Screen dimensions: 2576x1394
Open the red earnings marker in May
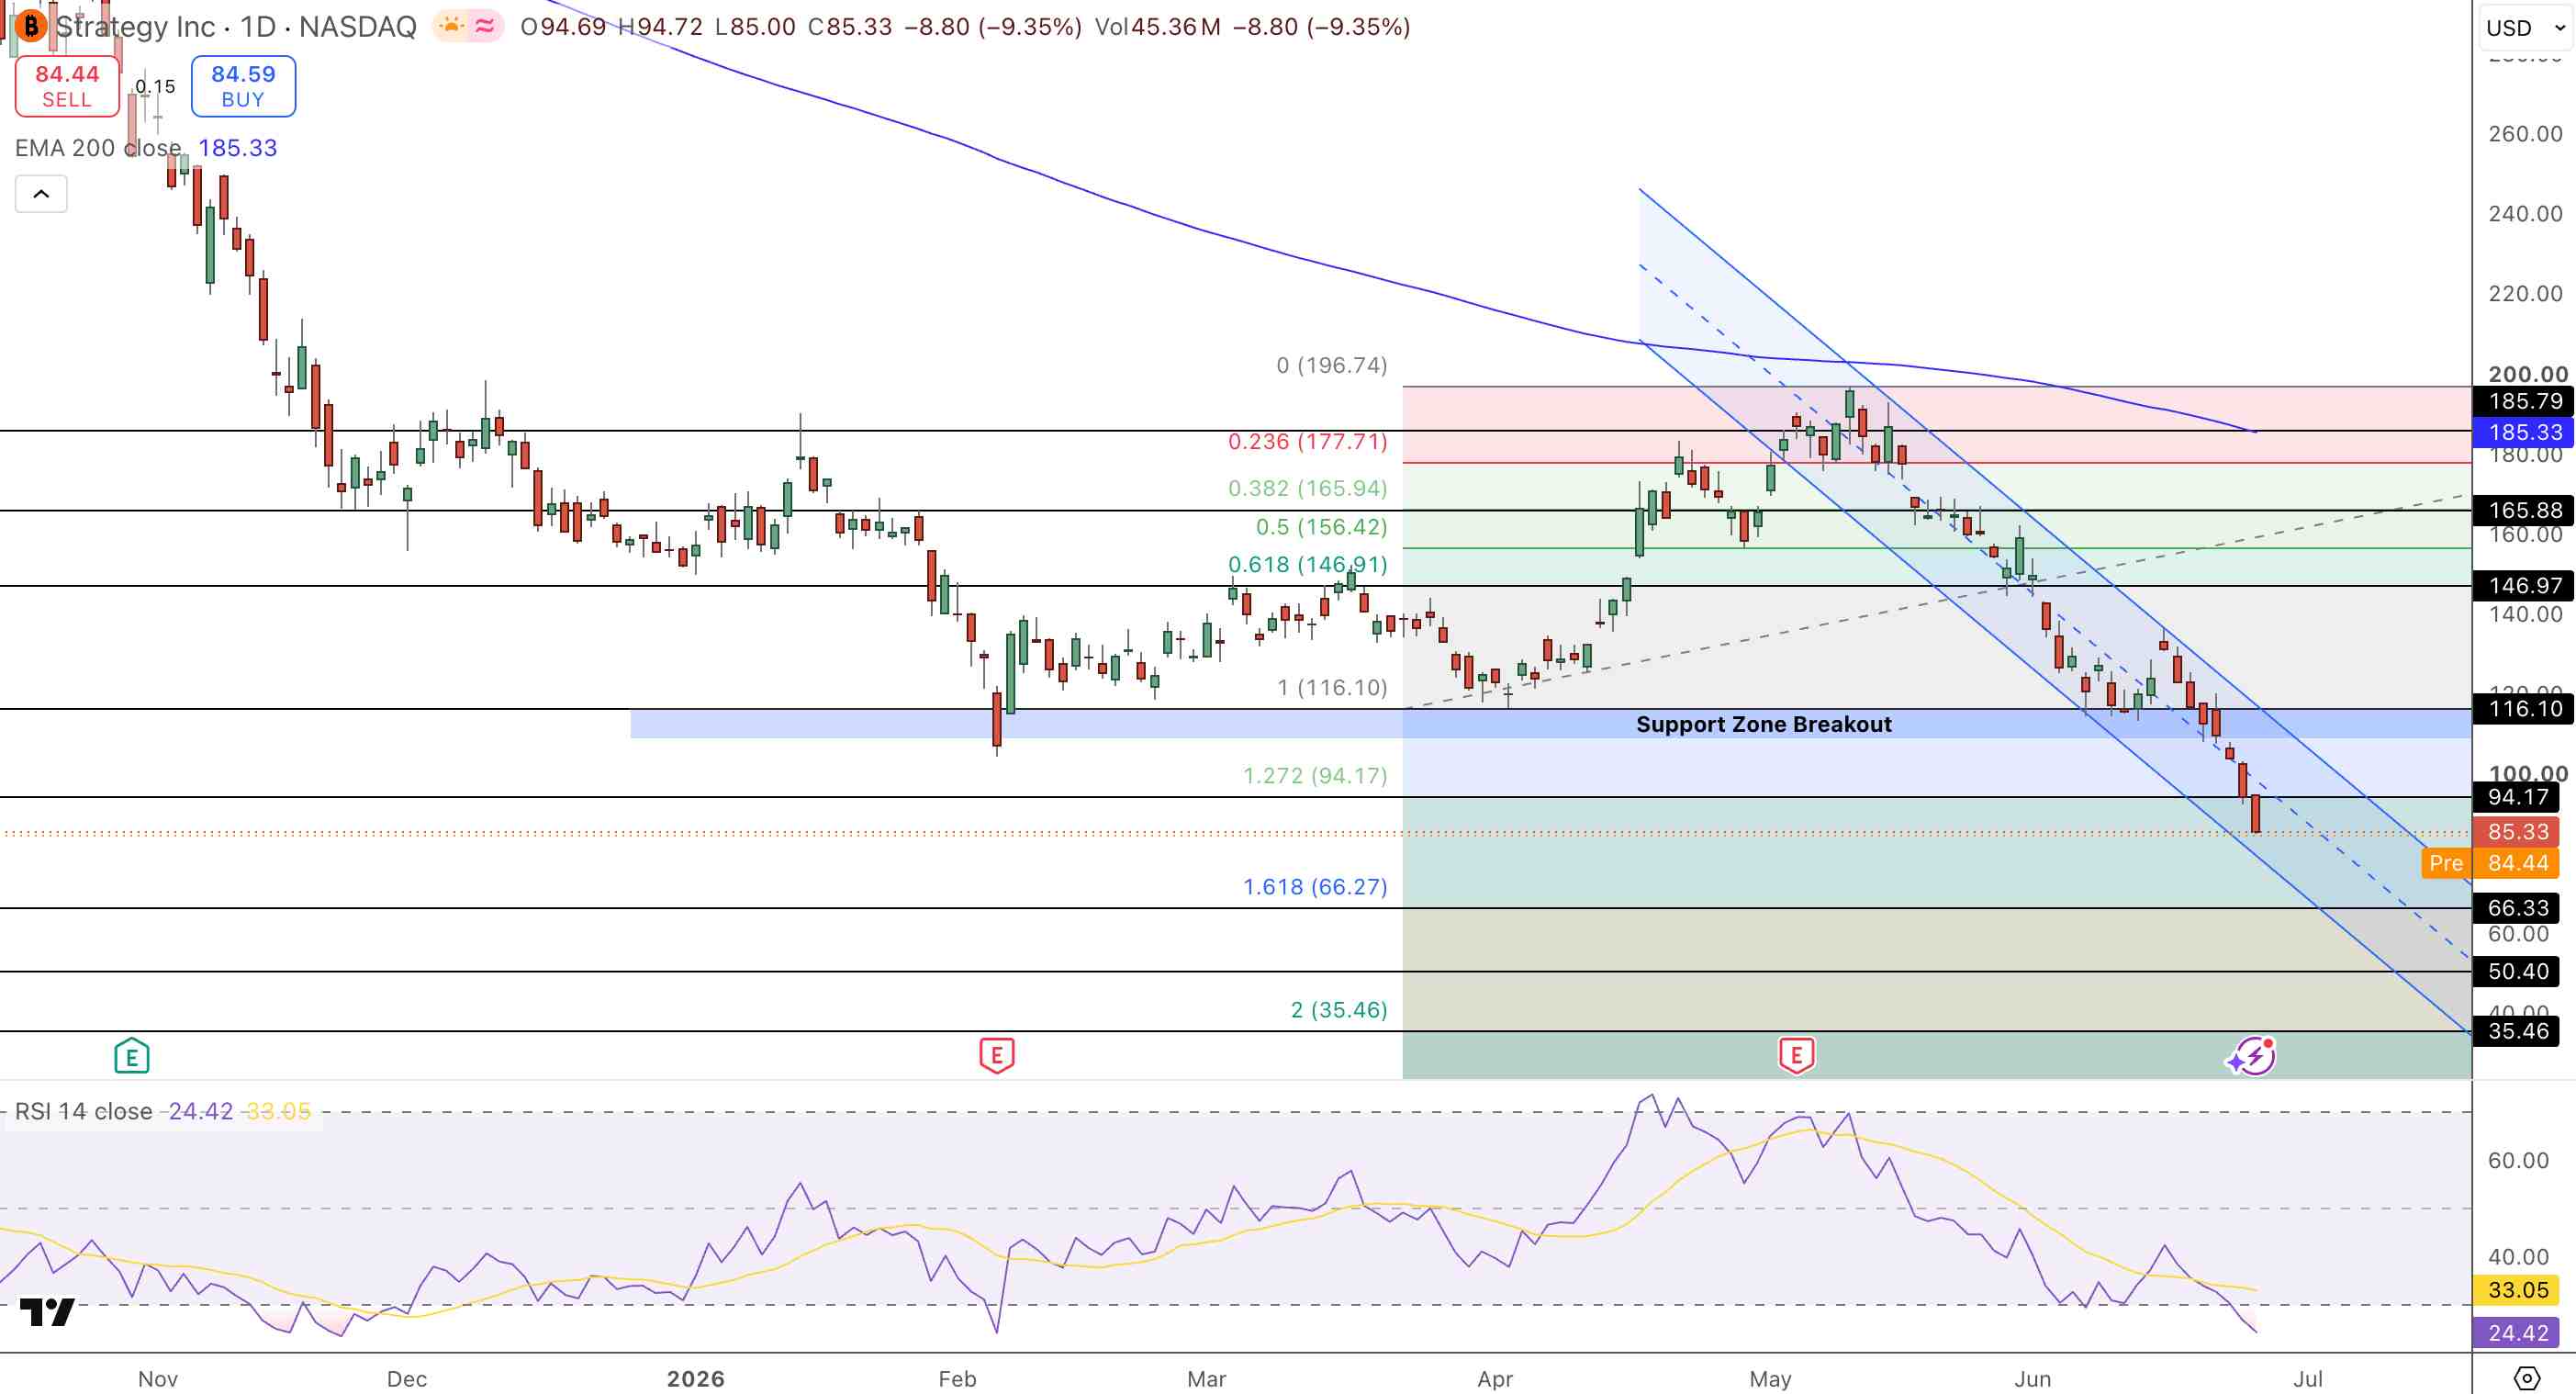[x=1797, y=1055]
